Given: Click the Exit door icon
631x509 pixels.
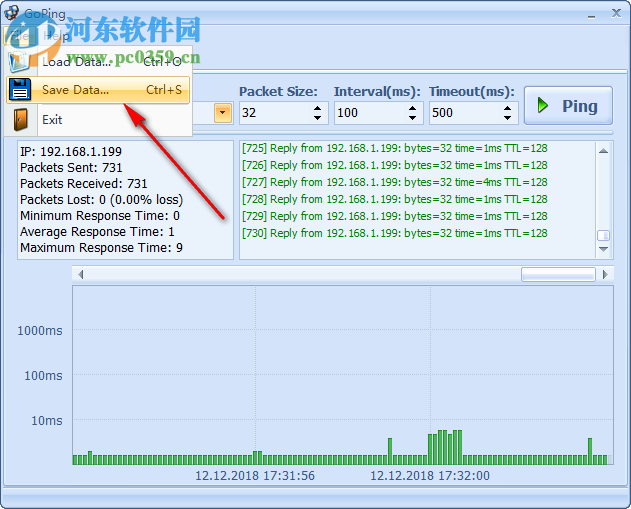Looking at the screenshot, I should click(20, 120).
